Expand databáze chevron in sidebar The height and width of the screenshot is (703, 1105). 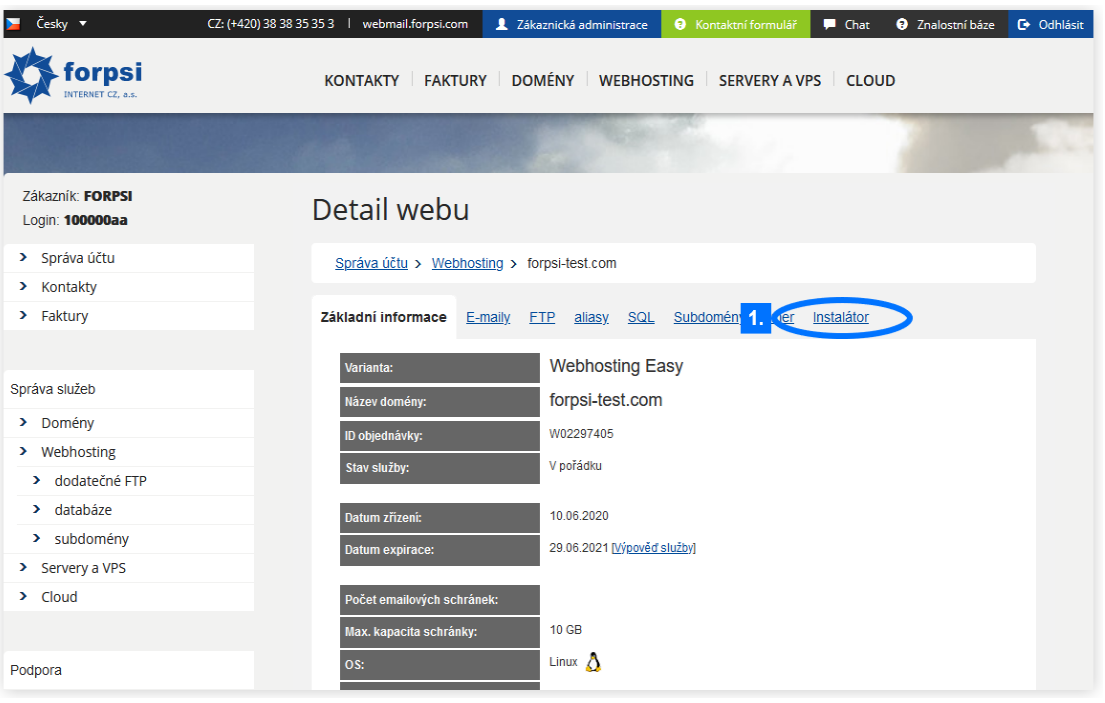coord(37,509)
